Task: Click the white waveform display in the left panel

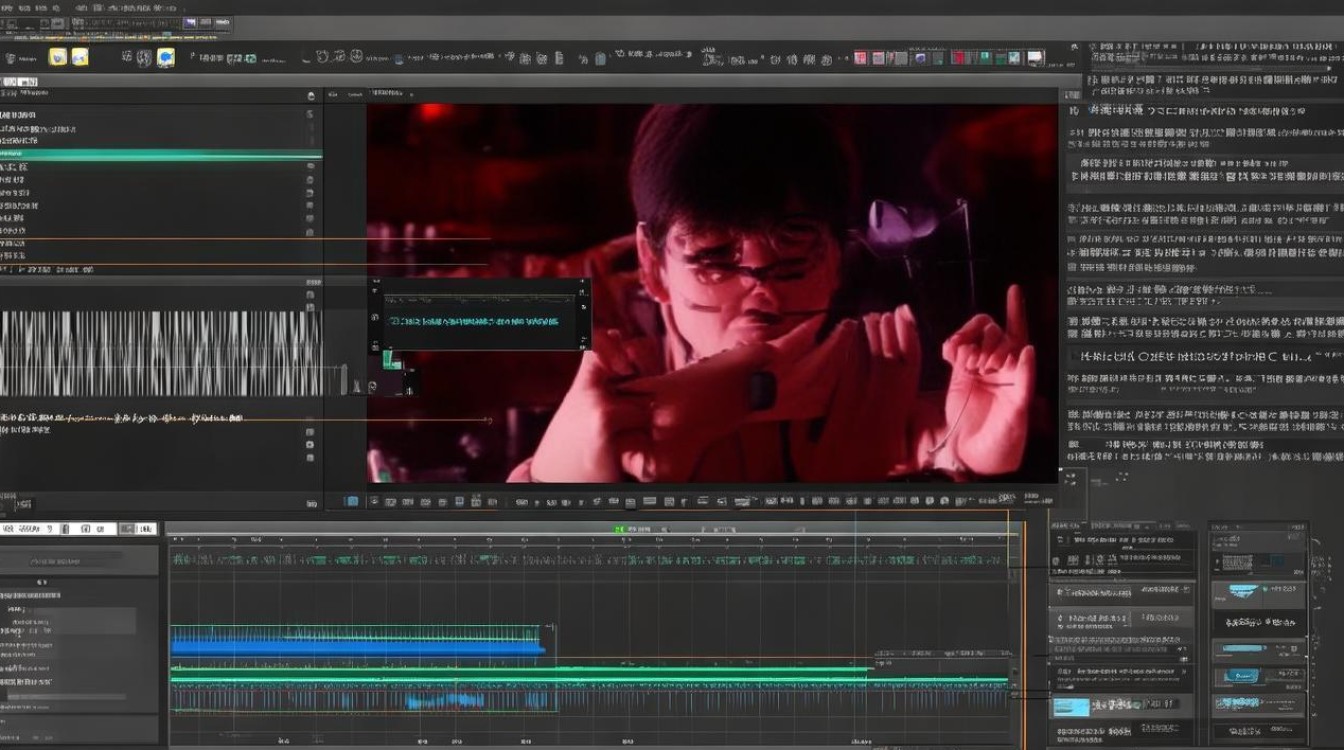Action: 161,353
